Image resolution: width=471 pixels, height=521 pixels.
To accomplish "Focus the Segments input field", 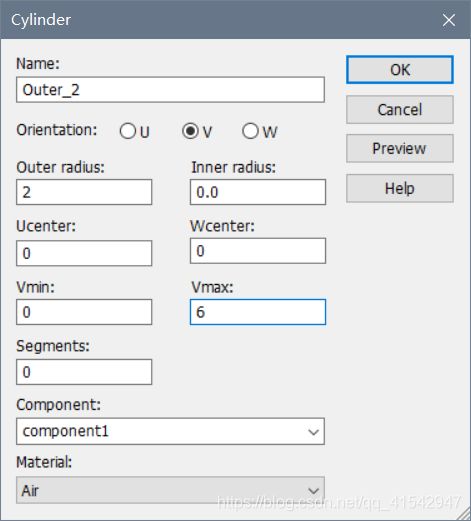I will click(x=84, y=372).
